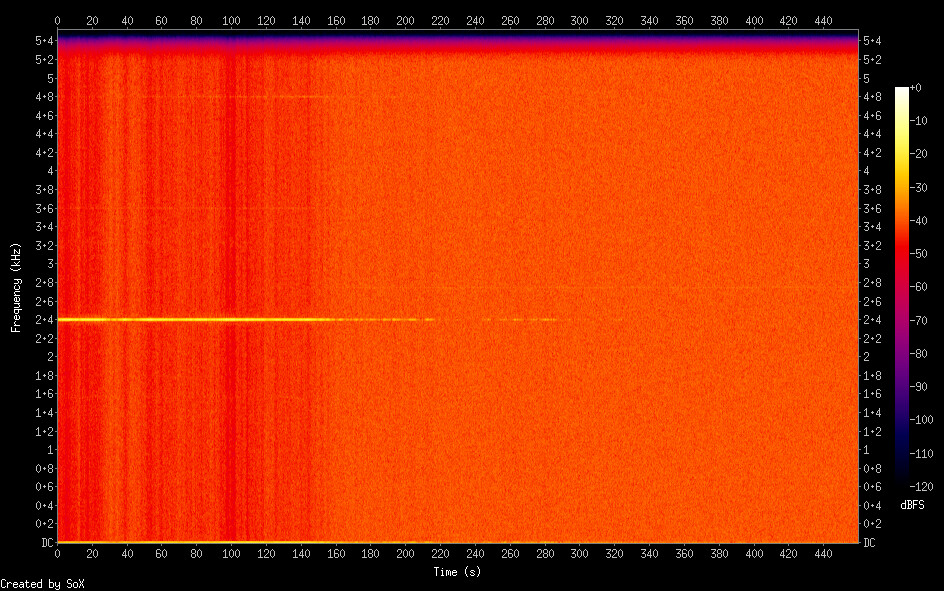Image resolution: width=944 pixels, height=591 pixels.
Task: Click the 'Created by SoX' text
Action: point(41,583)
